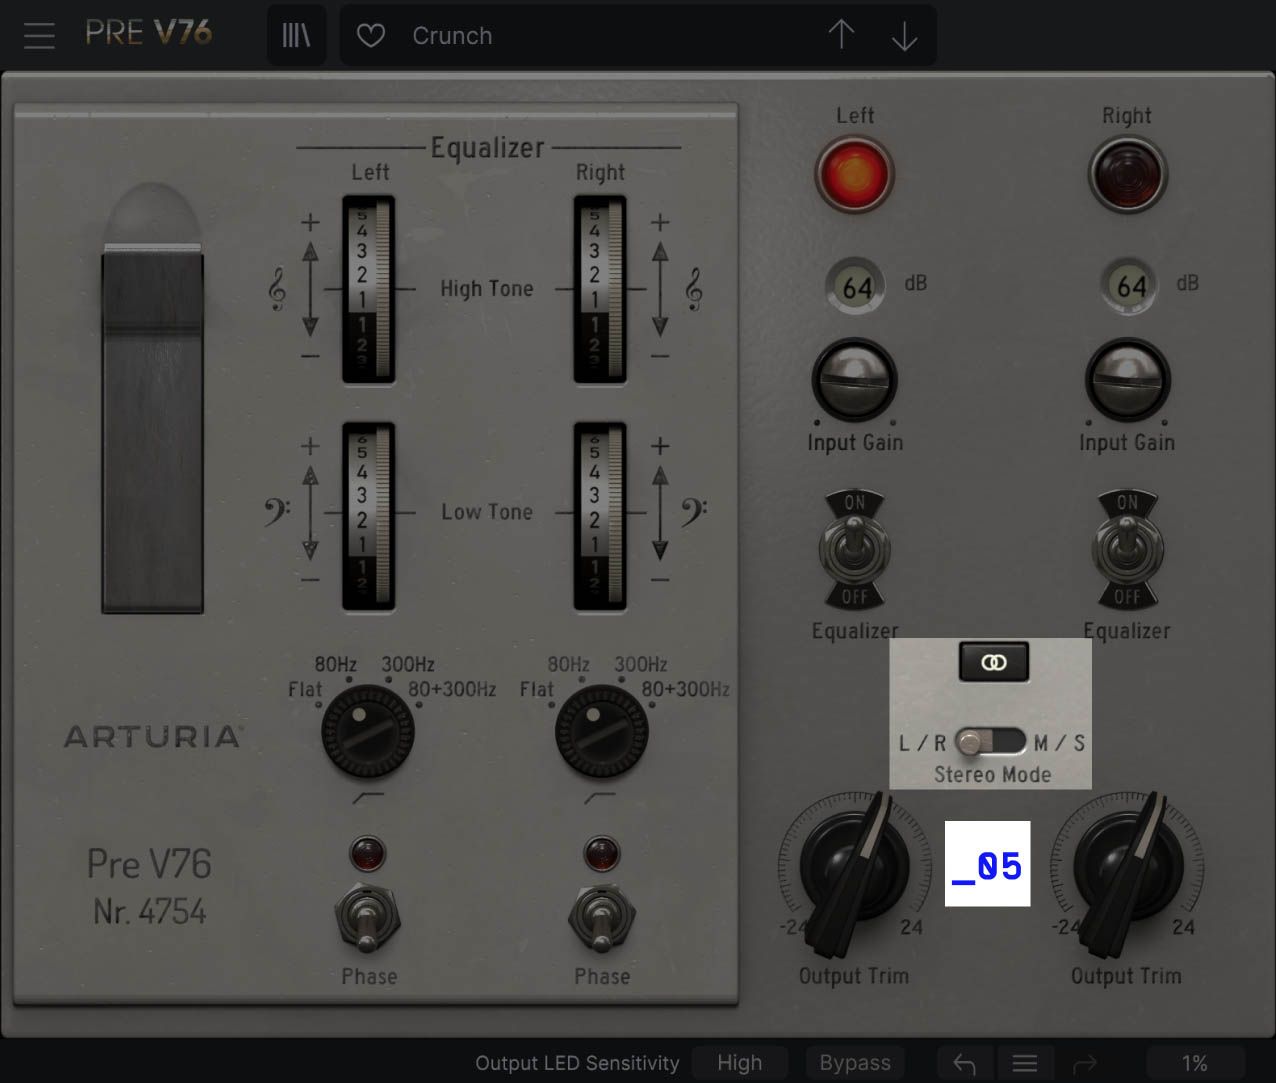Toggle the Right Phase switch
This screenshot has width=1276, height=1083.
click(x=601, y=918)
